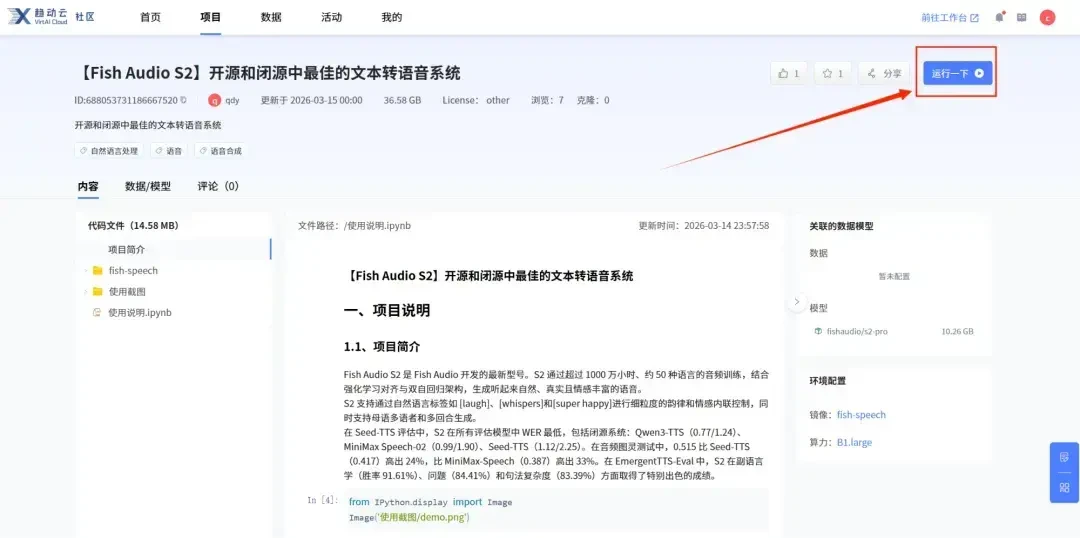Click the 1.1、项目简介 heading
The height and width of the screenshot is (538, 1080).
pyautogui.click(x=382, y=346)
